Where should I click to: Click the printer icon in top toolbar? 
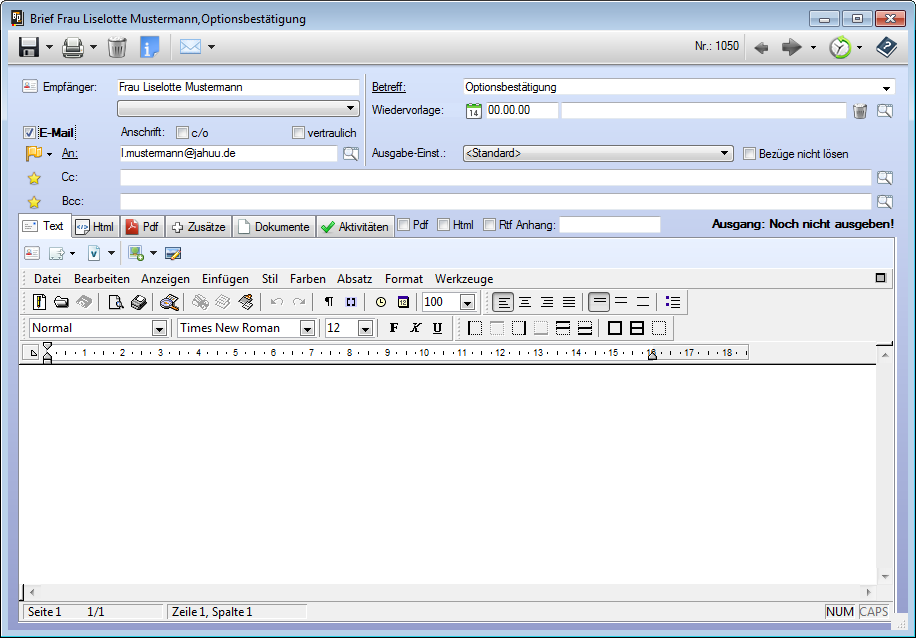(73, 46)
